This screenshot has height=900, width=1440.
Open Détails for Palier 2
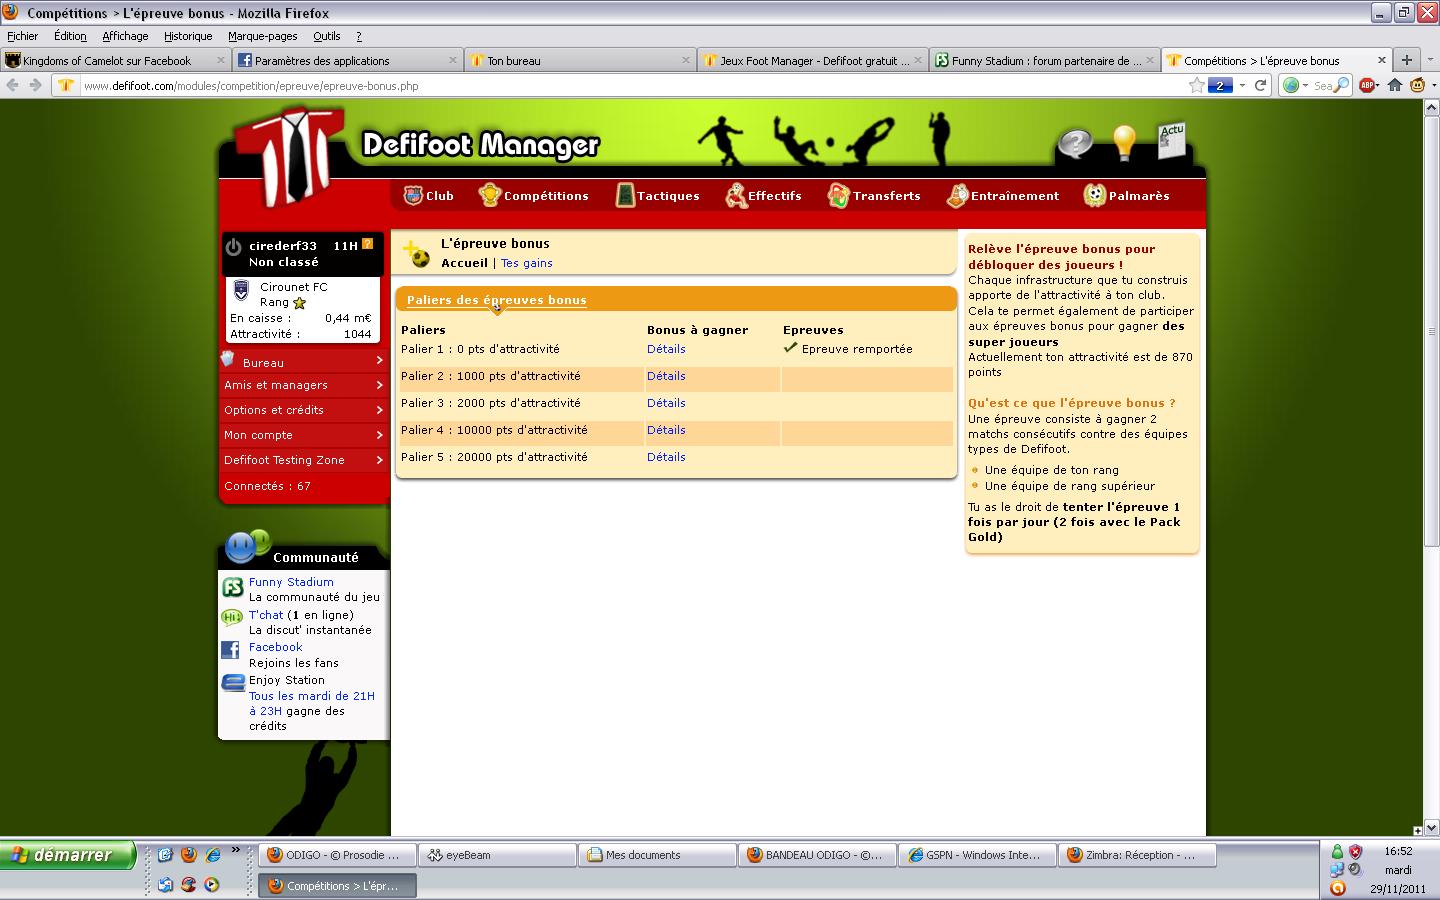pos(666,376)
